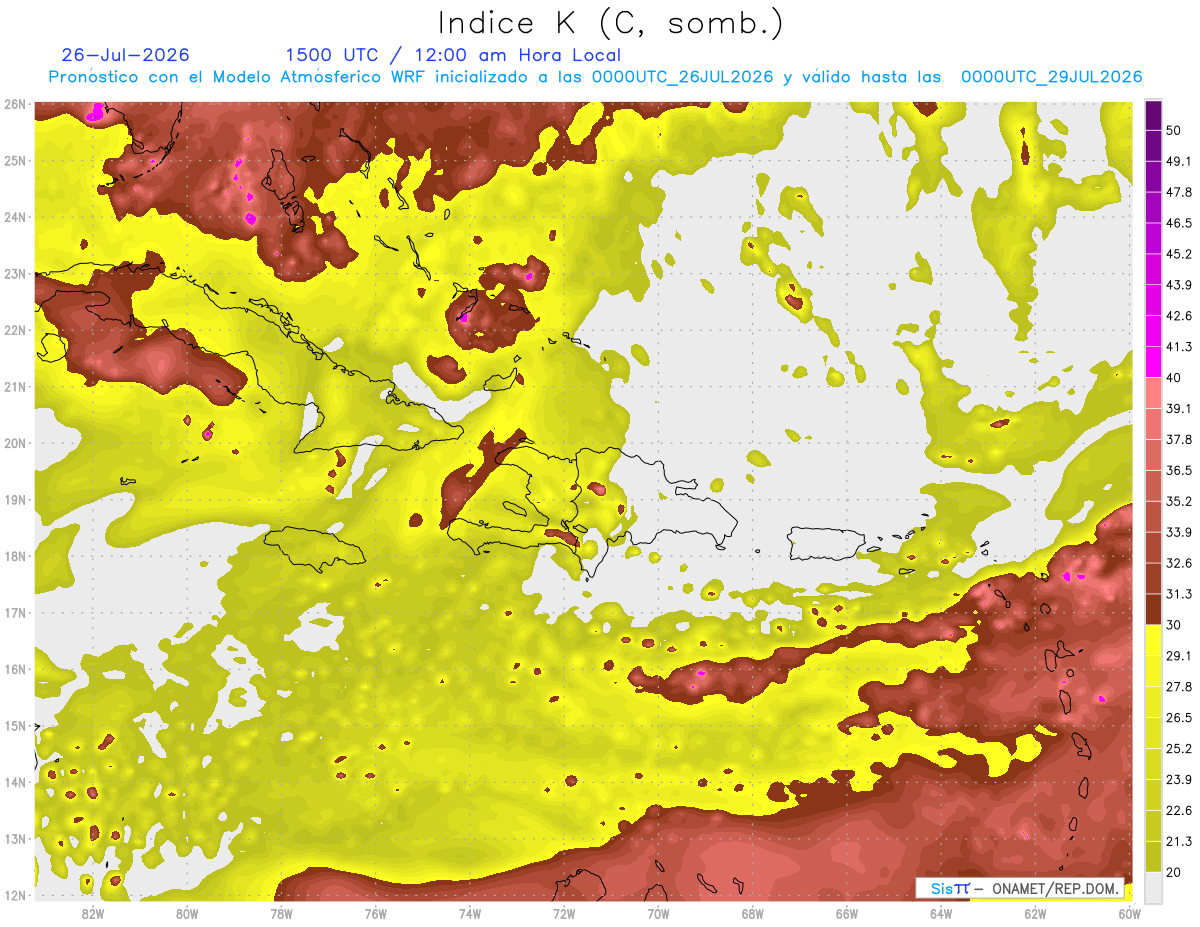Select the 78W longitude axis label

pyautogui.click(x=282, y=913)
